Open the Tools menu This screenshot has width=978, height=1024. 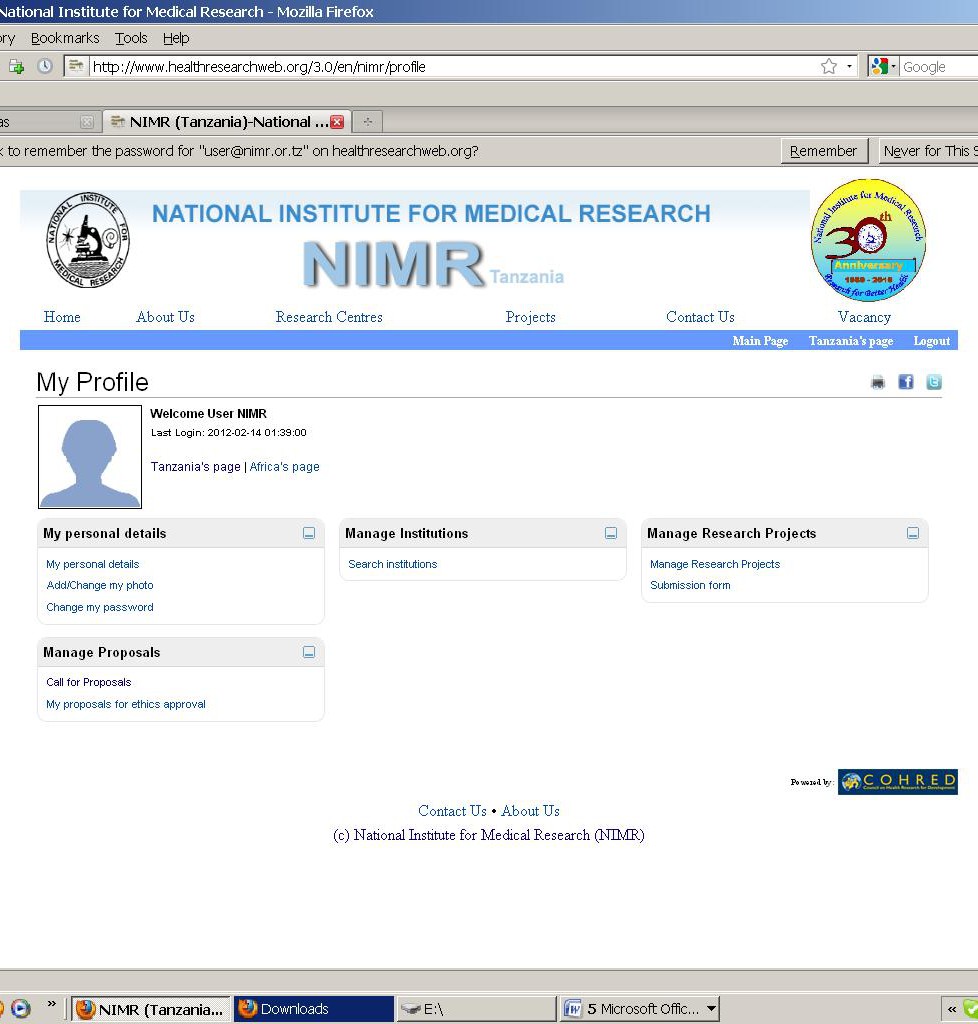tap(131, 38)
